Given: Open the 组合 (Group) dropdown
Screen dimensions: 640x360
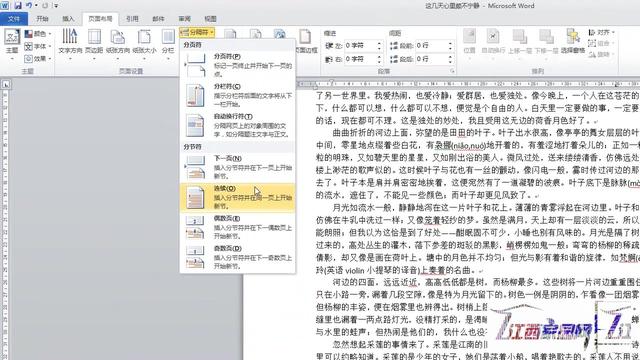Looking at the screenshot, I should pyautogui.click(x=601, y=43).
